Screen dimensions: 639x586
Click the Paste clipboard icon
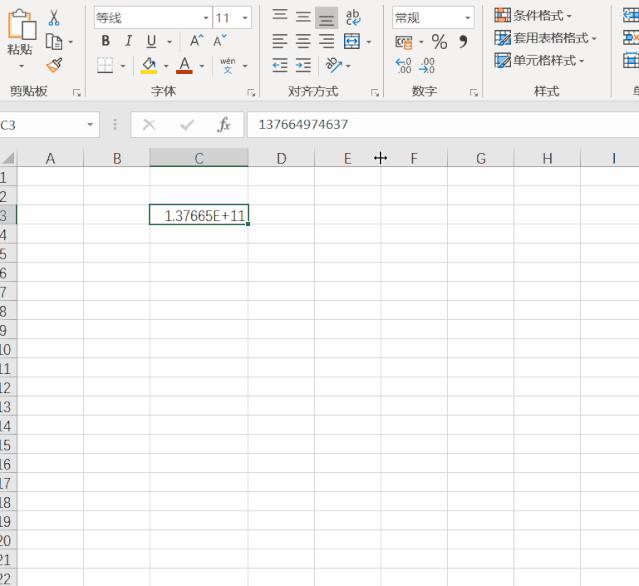pos(22,24)
